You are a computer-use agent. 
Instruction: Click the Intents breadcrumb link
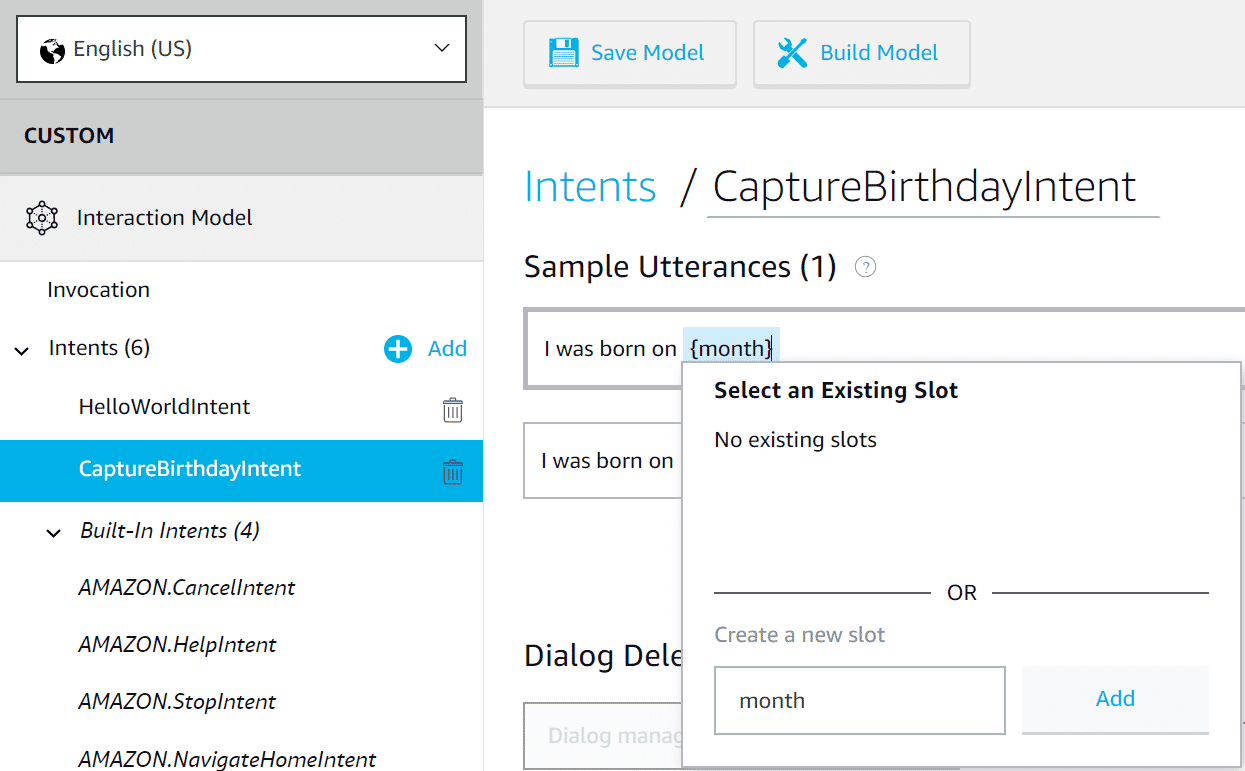point(590,186)
